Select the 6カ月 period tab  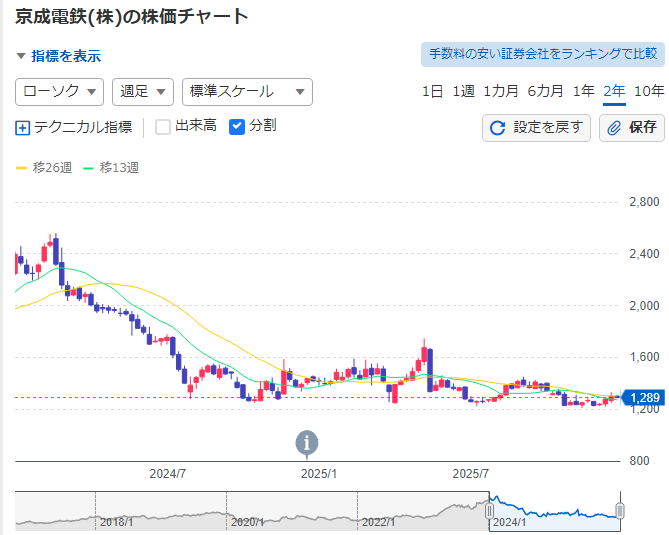545,91
